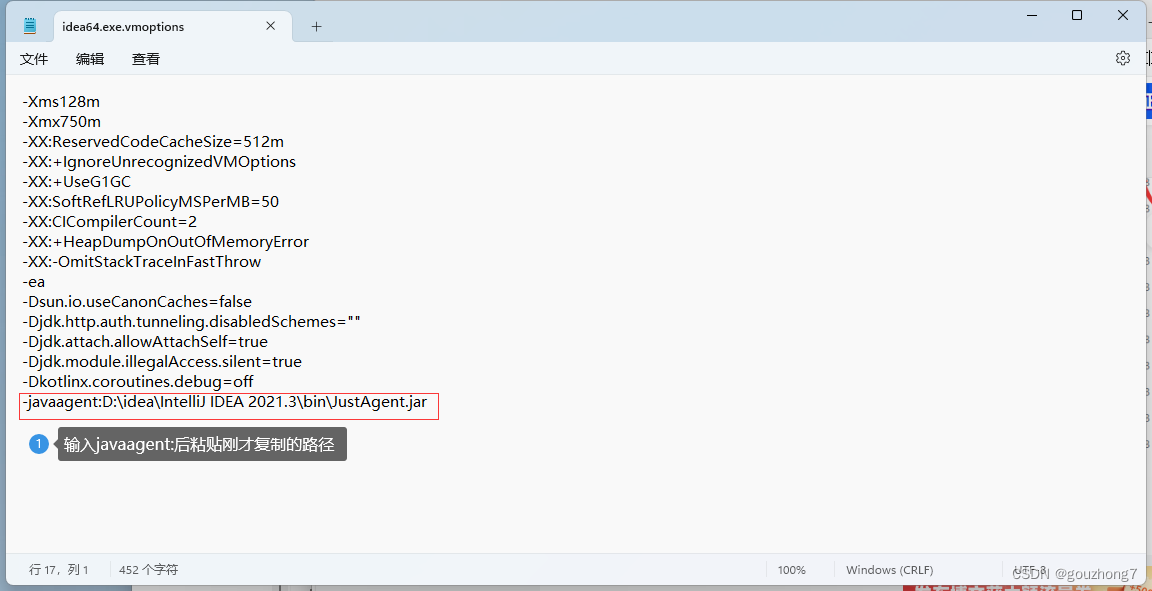Click the SoftRefLRUPolicyMSPerMB=50 line
Viewport: 1152px width, 591px height.
[151, 201]
